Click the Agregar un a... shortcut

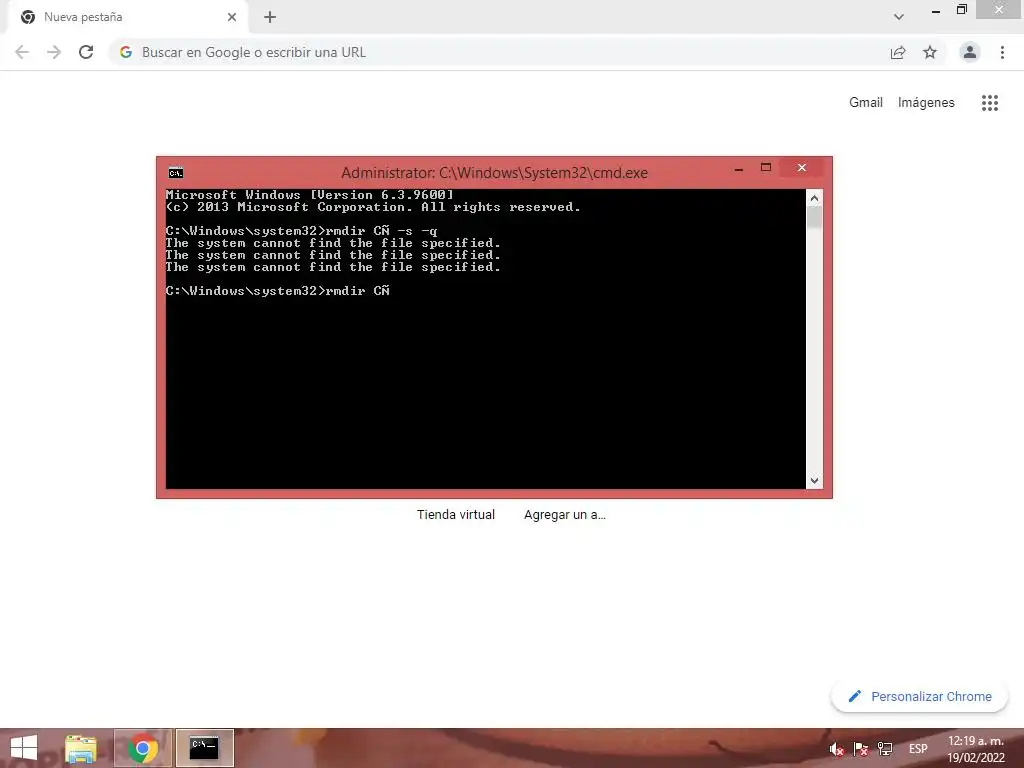[x=565, y=515]
